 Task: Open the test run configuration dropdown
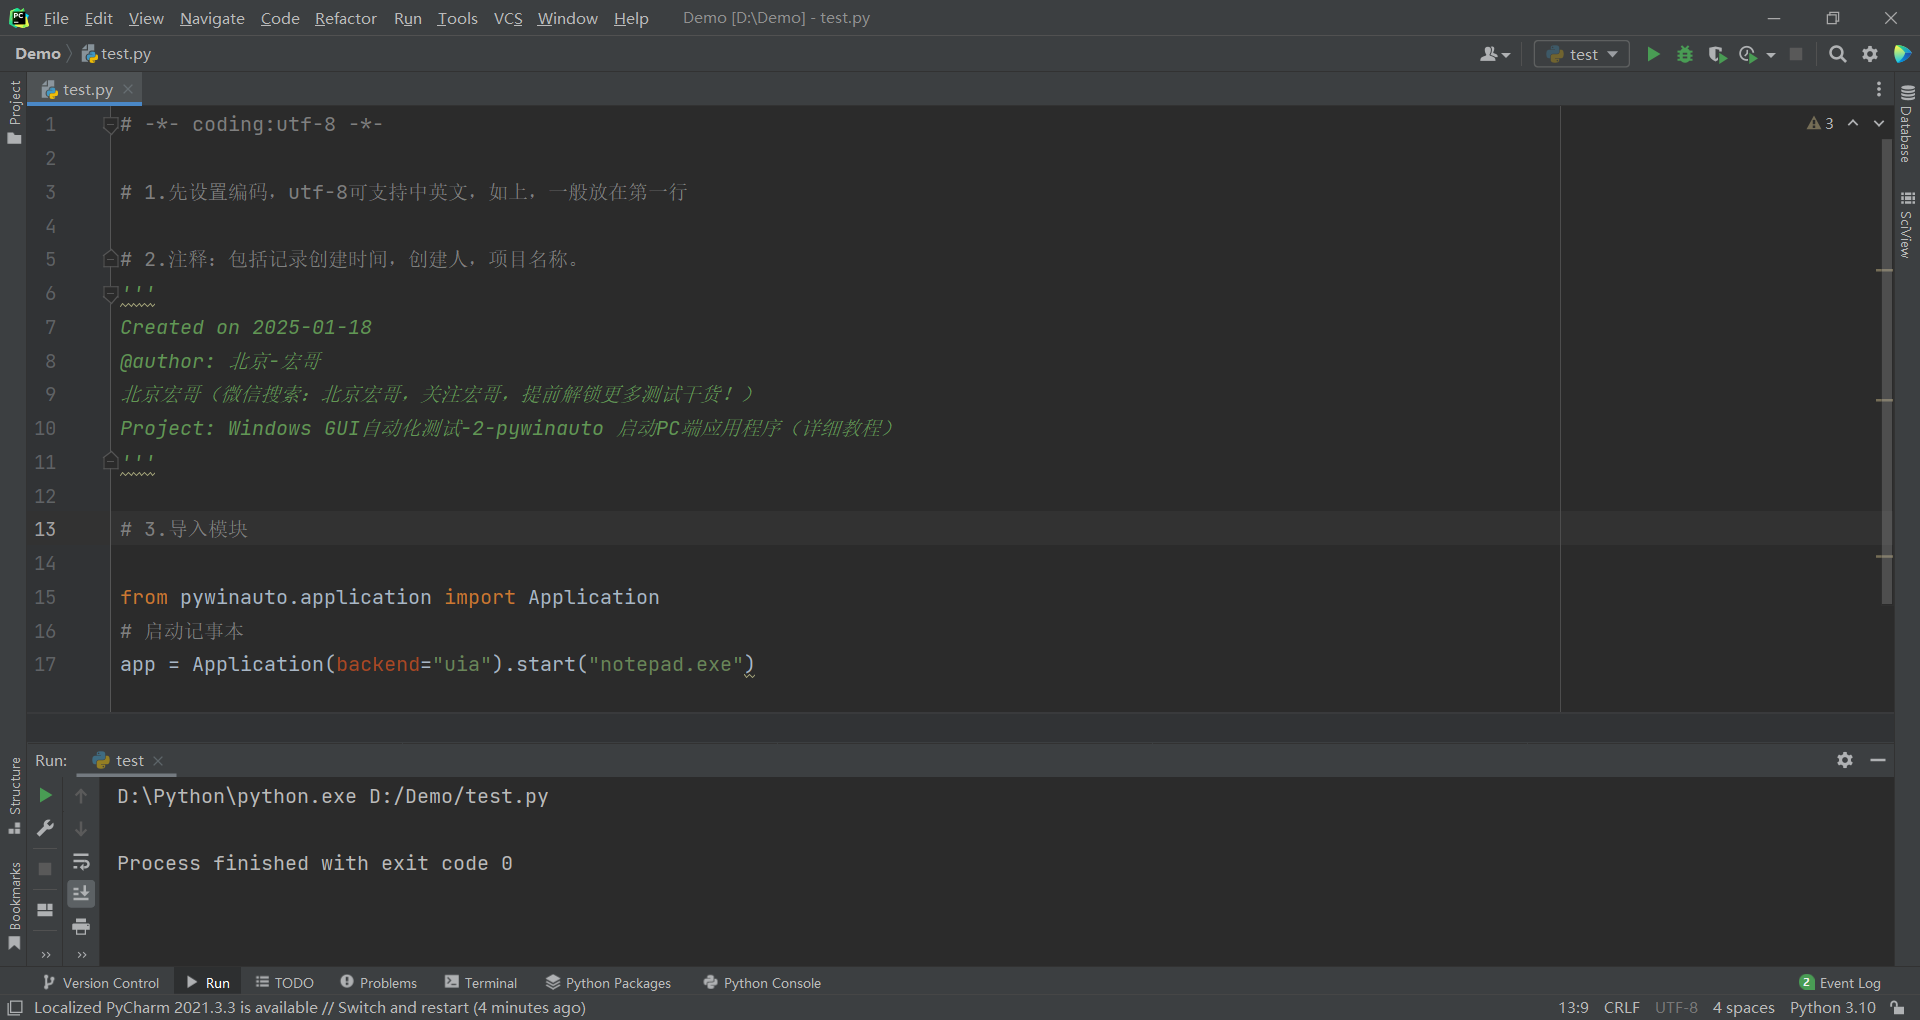(1582, 54)
